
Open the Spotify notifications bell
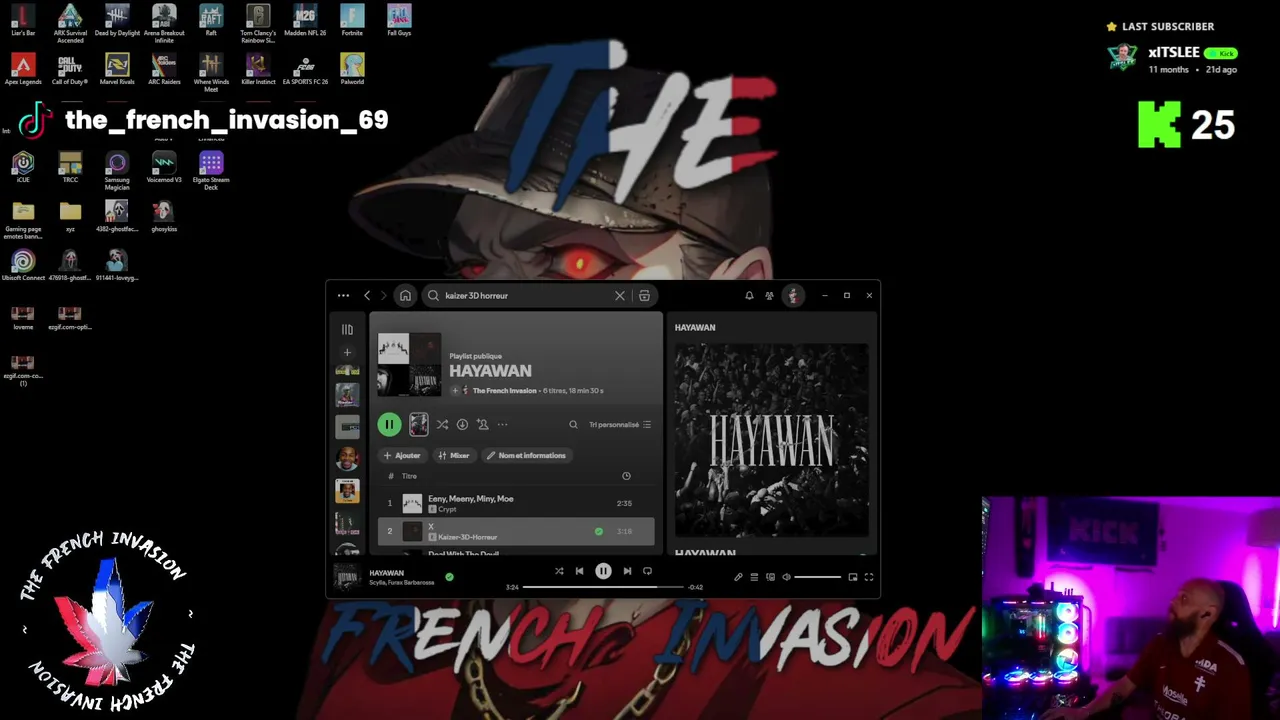tap(749, 296)
